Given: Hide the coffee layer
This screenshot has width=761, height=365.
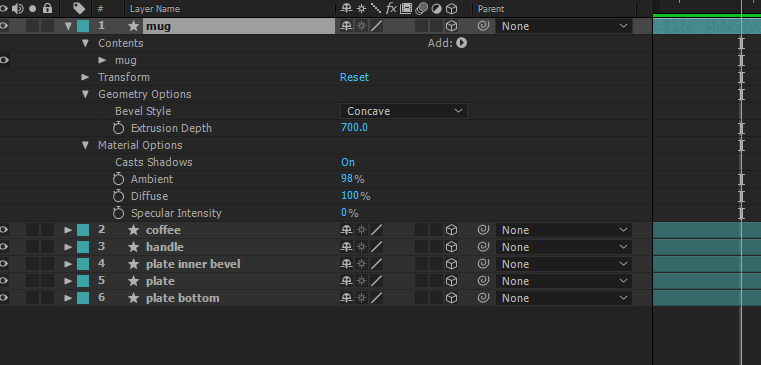Looking at the screenshot, I should click(x=4, y=230).
